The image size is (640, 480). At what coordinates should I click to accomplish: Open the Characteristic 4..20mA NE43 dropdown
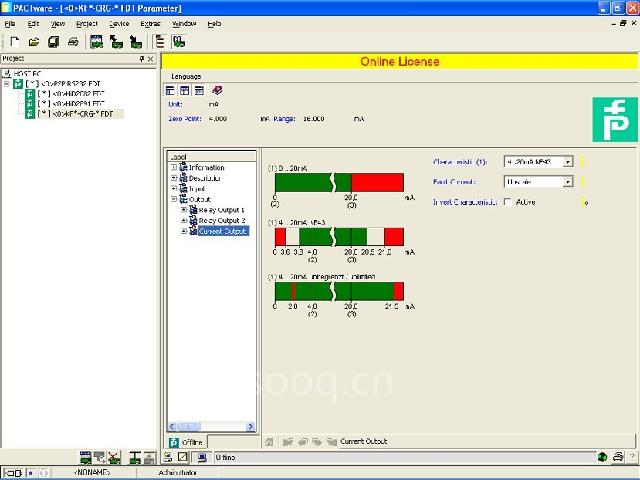[567, 161]
